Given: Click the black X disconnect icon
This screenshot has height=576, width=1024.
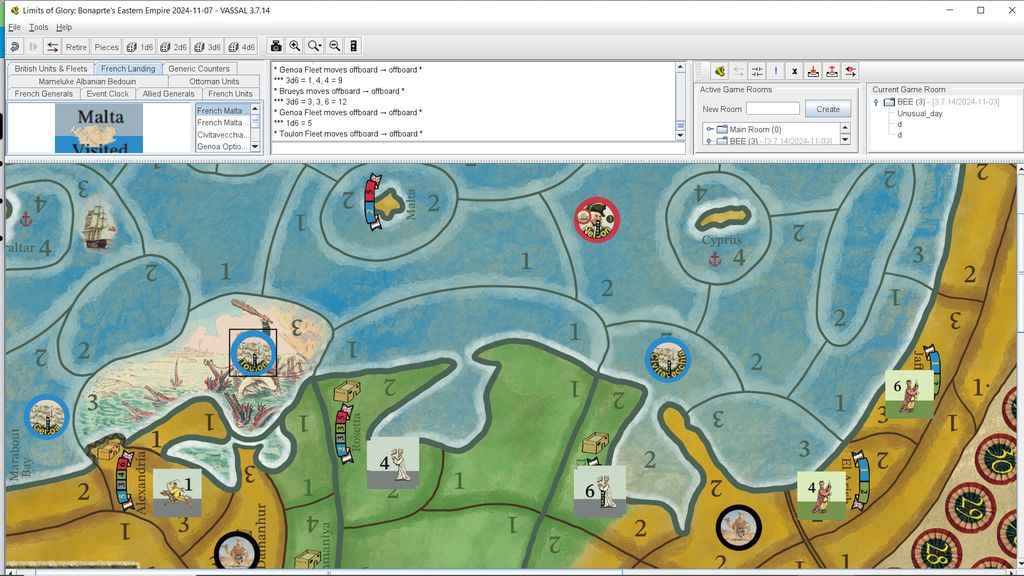Looking at the screenshot, I should pos(794,71).
